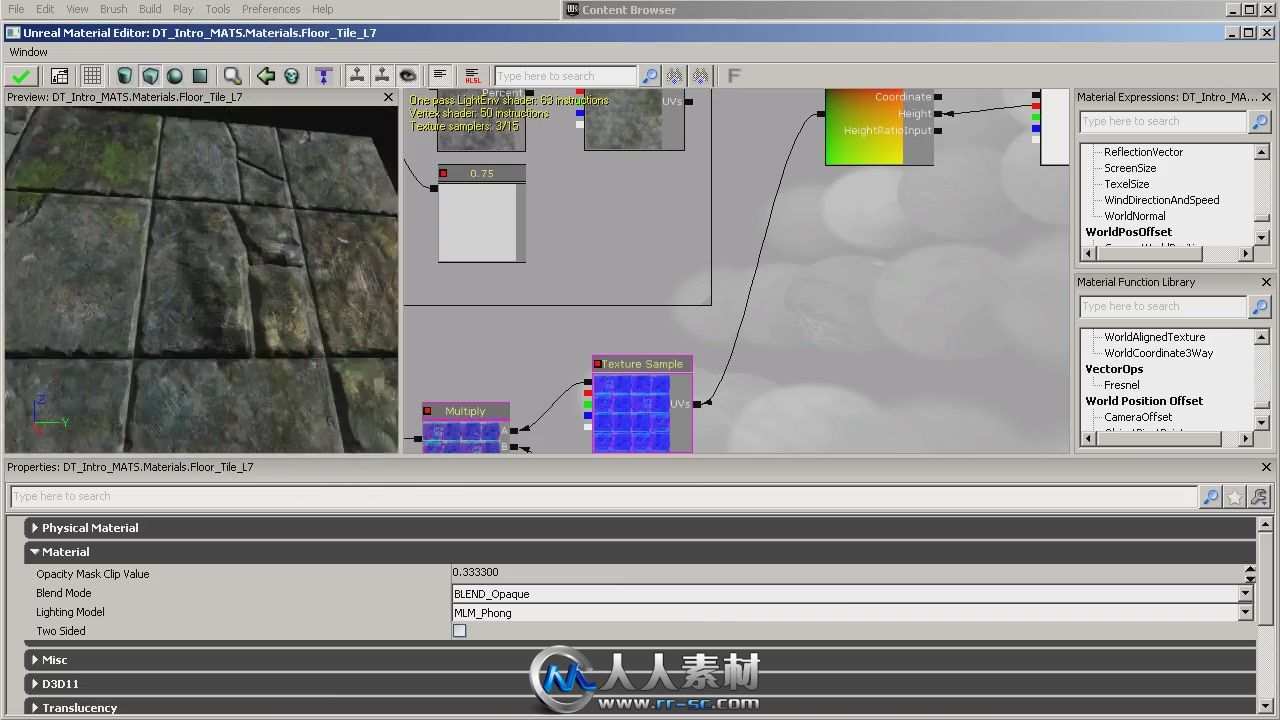Viewport: 1280px width, 720px height.
Task: Close the Properties panel
Action: point(1266,467)
